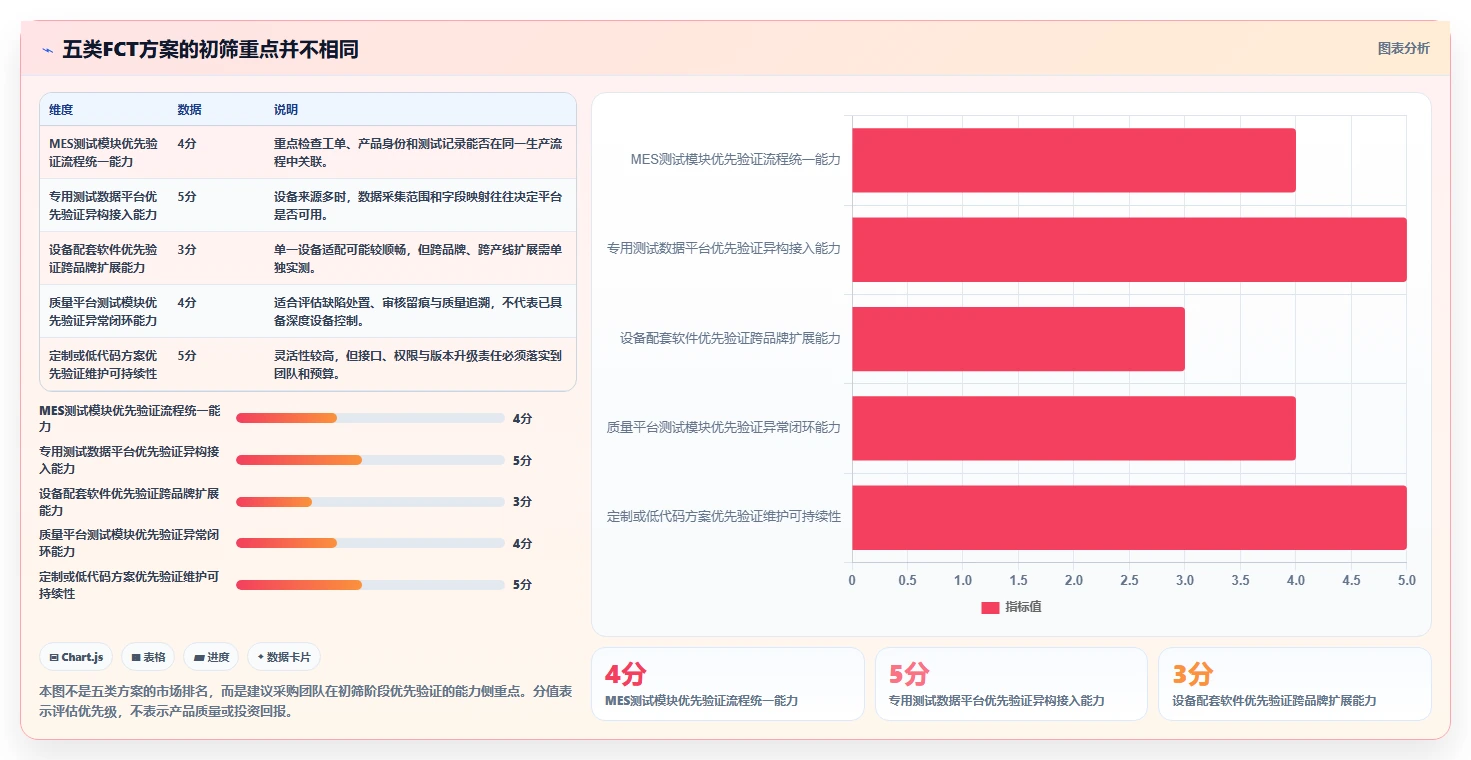Click description starting 灵活性较高
The width and height of the screenshot is (1471, 760).
coord(418,365)
